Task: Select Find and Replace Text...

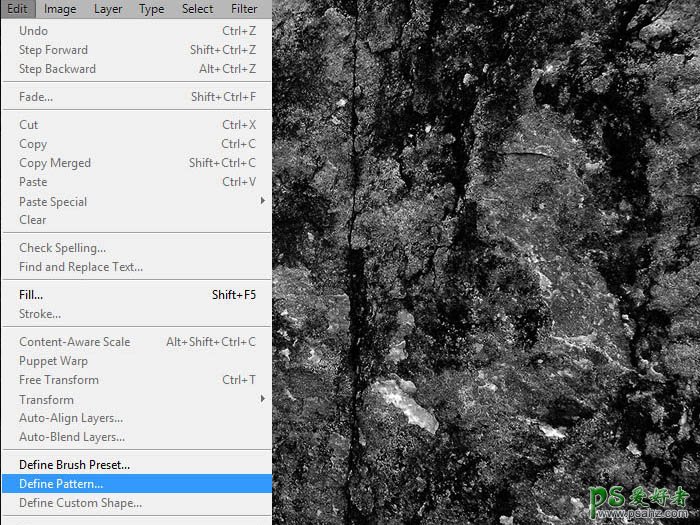Action: [137, 267]
